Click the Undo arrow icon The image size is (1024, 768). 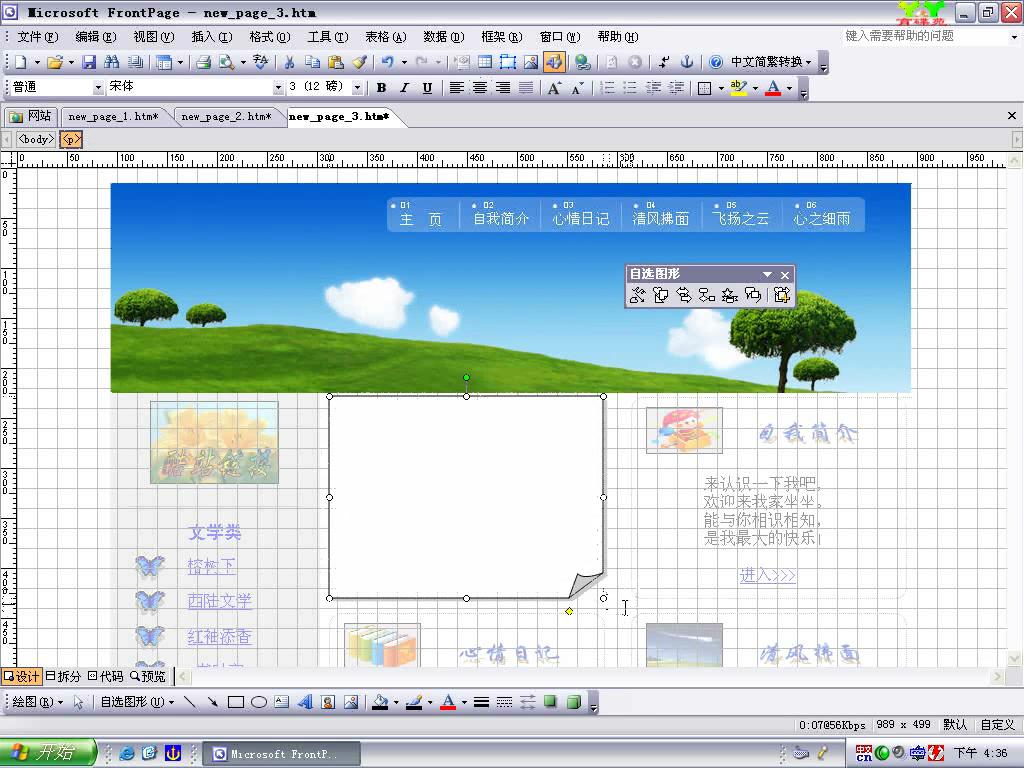(x=387, y=62)
